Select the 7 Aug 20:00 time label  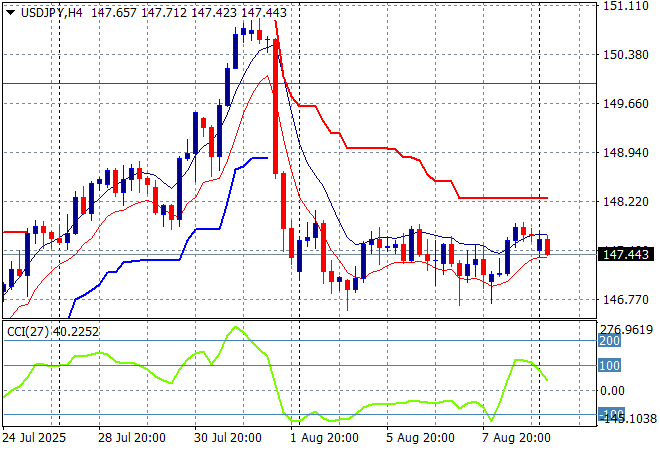516,438
